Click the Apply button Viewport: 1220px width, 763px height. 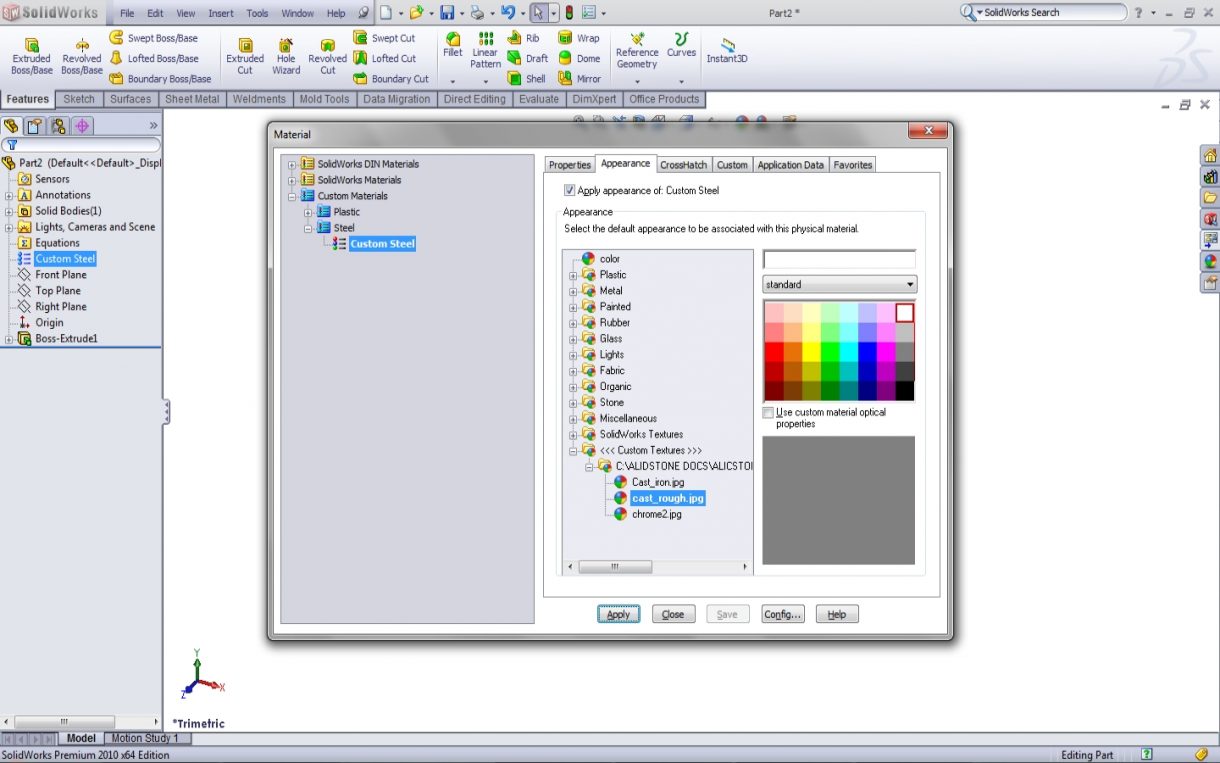[618, 614]
